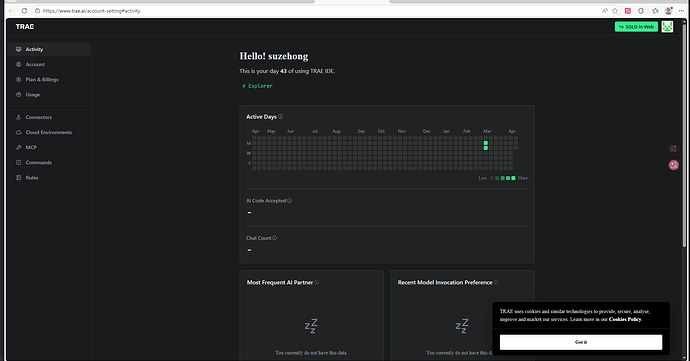The image size is (690, 361).
Task: Dismiss cookie notice with Got it
Action: [581, 342]
